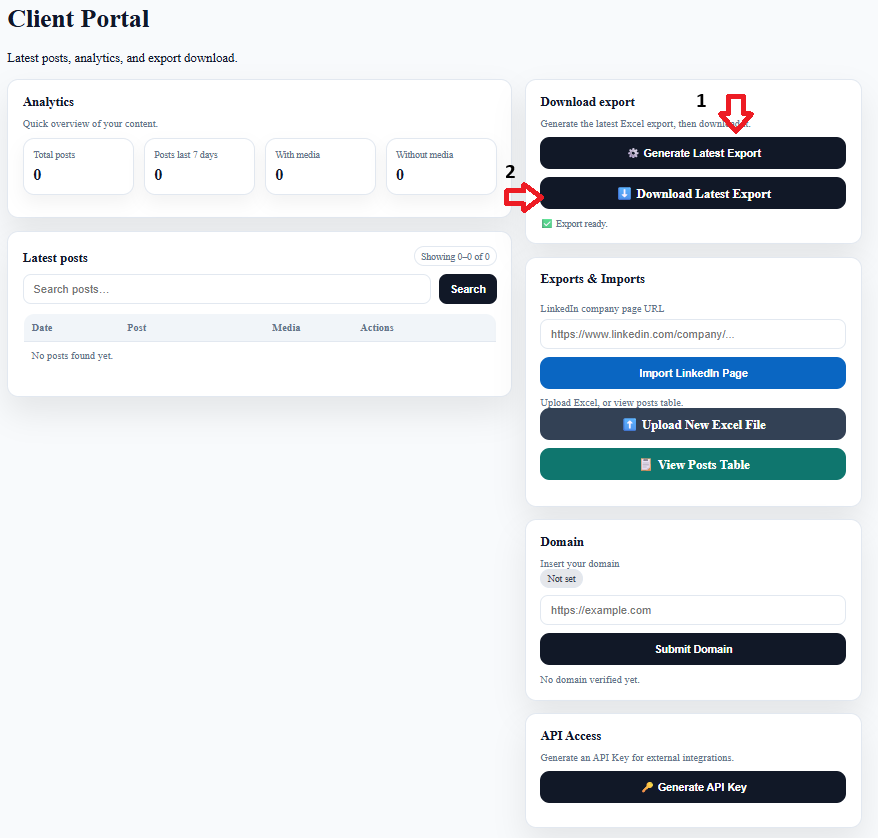
Task: Click the Actions column header
Action: [x=377, y=327]
